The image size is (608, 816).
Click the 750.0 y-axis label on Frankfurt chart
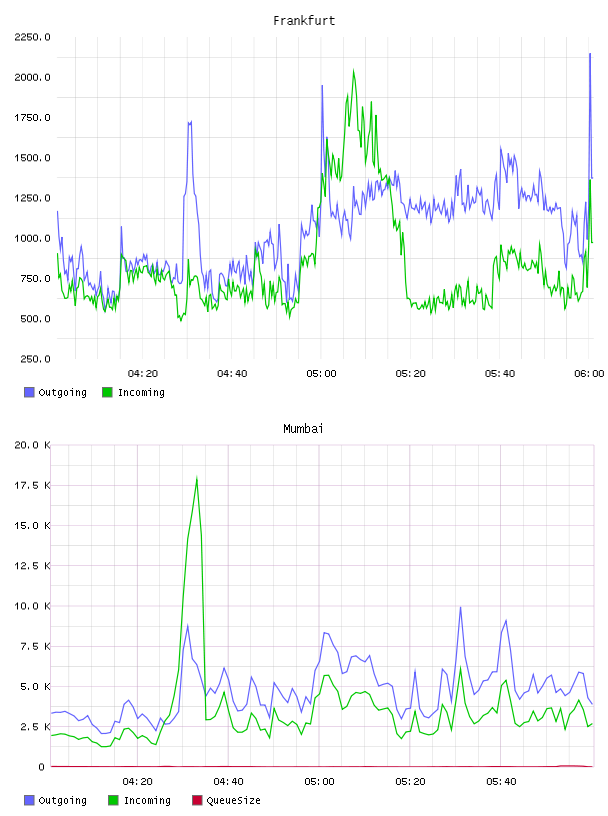tap(35, 278)
